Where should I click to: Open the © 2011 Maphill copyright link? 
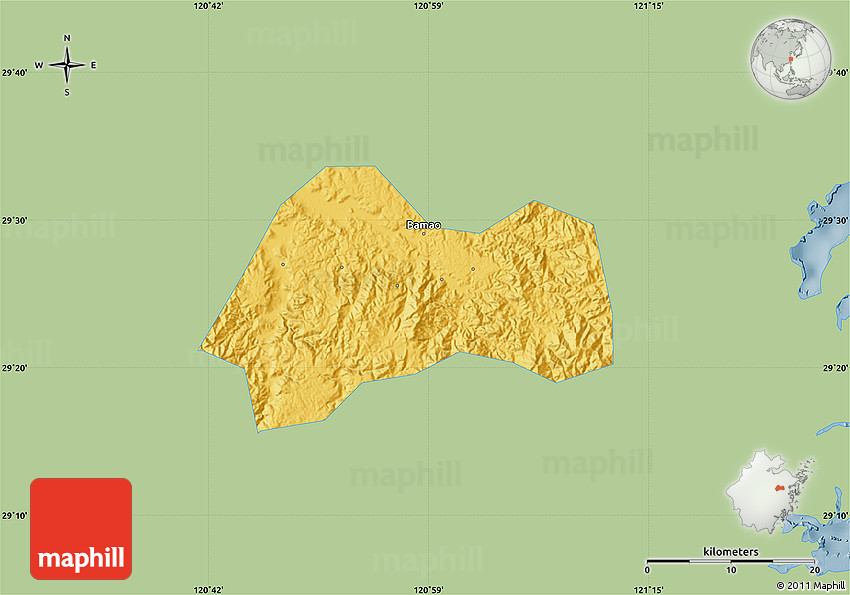(x=810, y=584)
